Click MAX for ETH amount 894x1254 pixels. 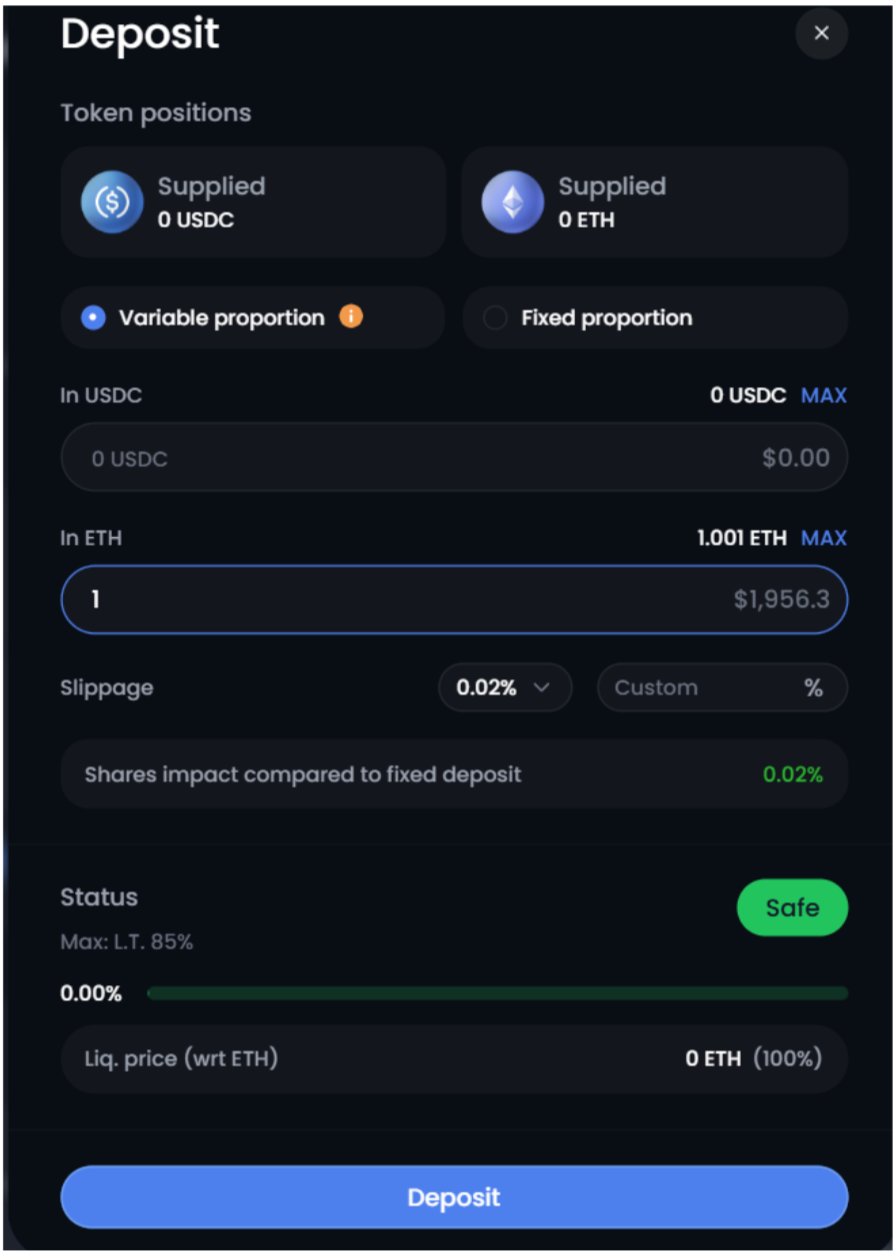coord(823,538)
